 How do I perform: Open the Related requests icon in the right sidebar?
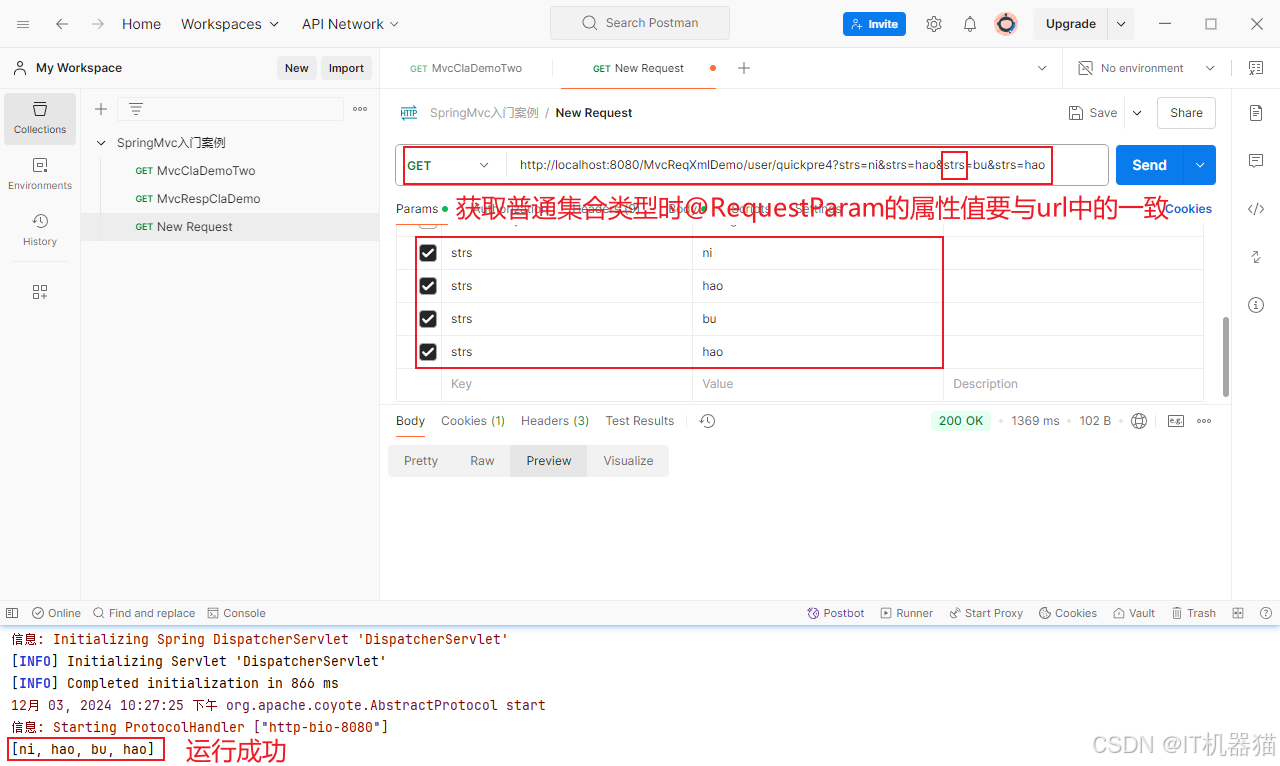[1256, 257]
